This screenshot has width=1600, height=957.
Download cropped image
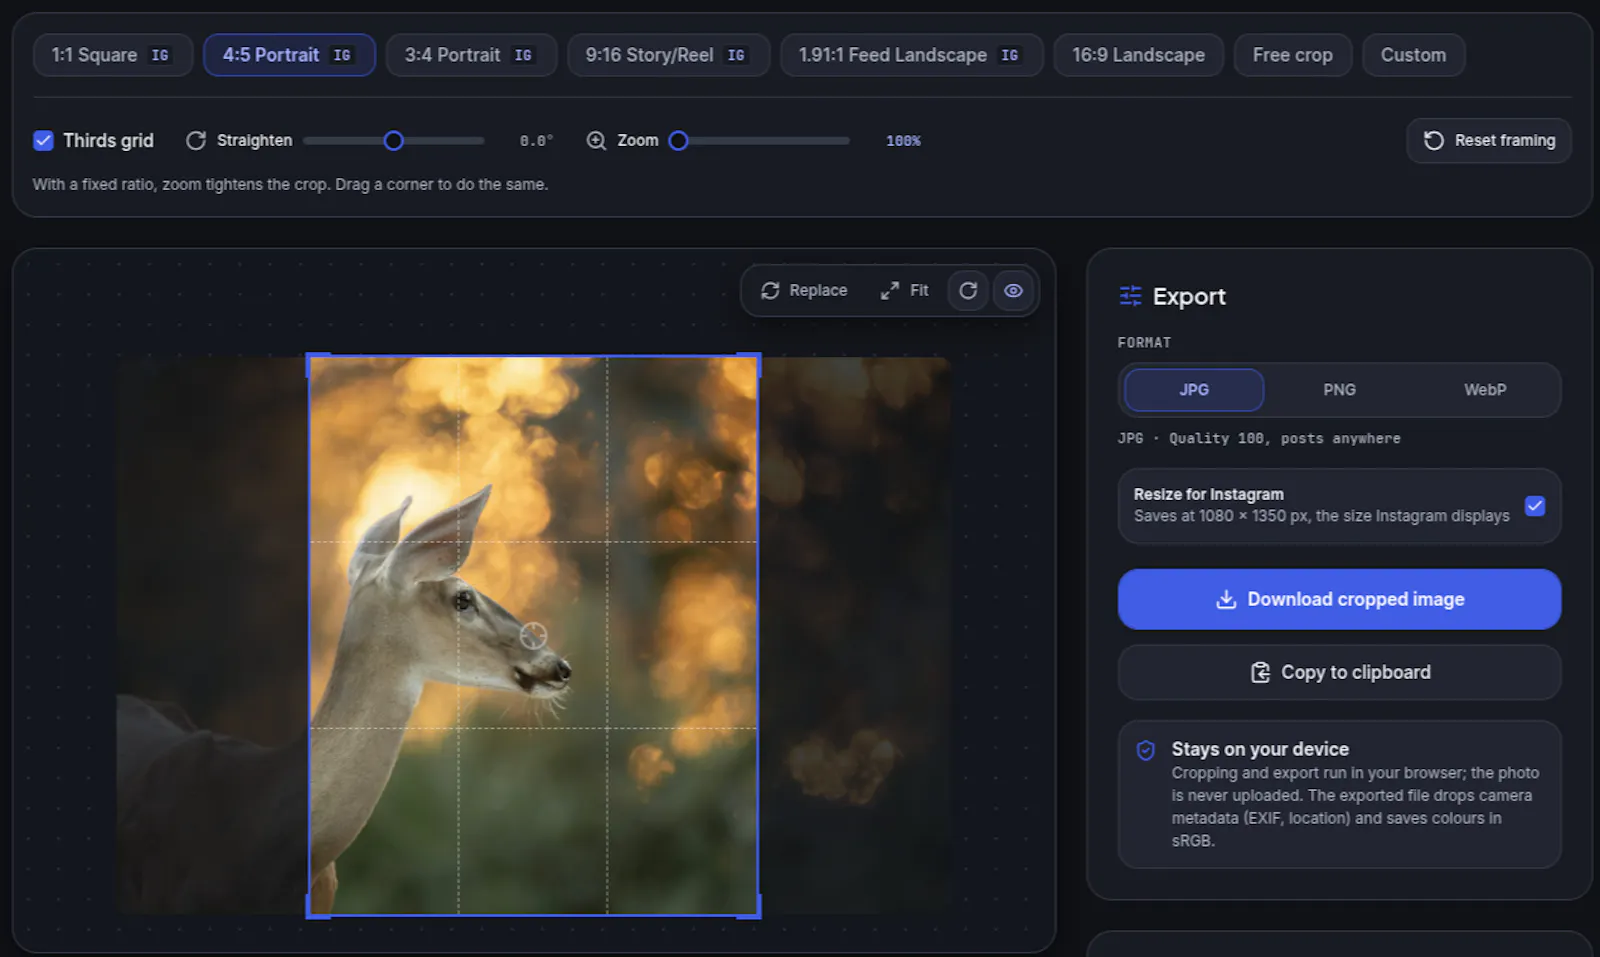pyautogui.click(x=1339, y=599)
